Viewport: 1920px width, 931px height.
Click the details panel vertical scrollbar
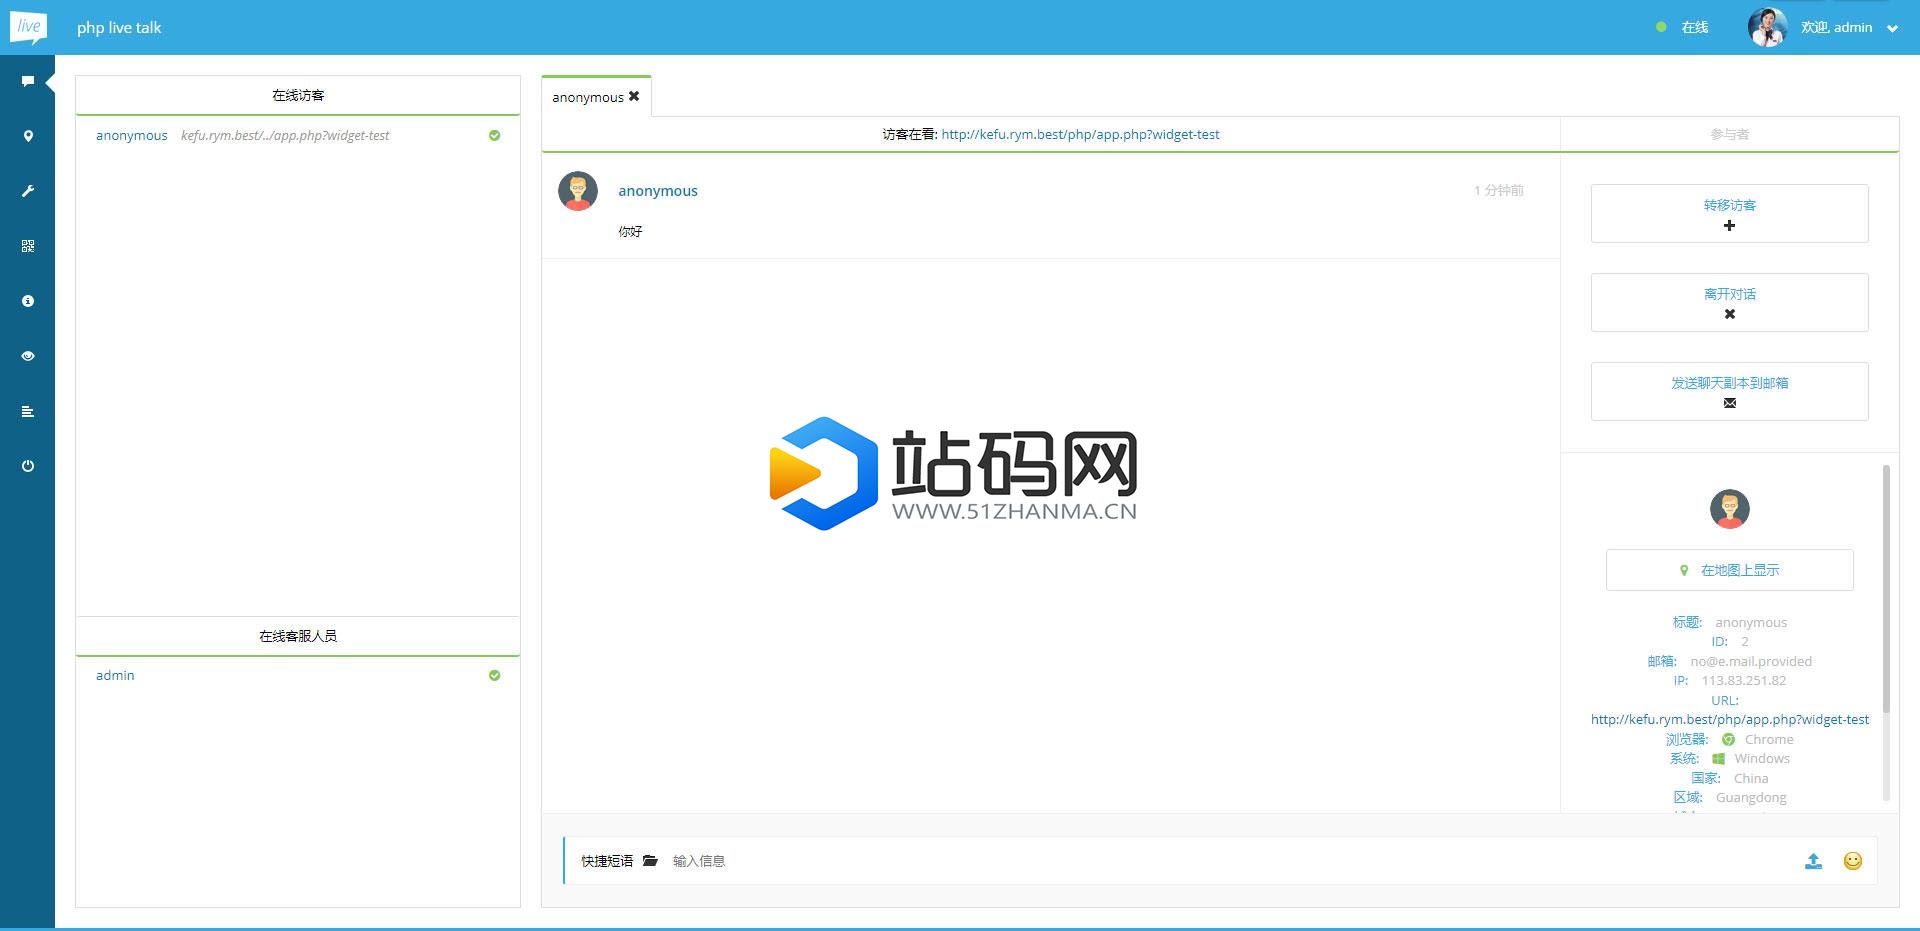(1886, 588)
